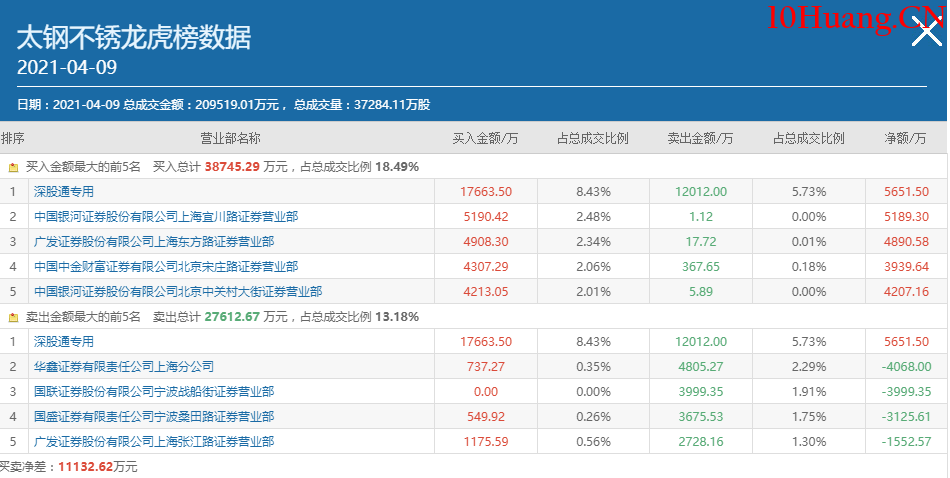
Task: Click the sell amount 5.89
Action: [x=701, y=291]
